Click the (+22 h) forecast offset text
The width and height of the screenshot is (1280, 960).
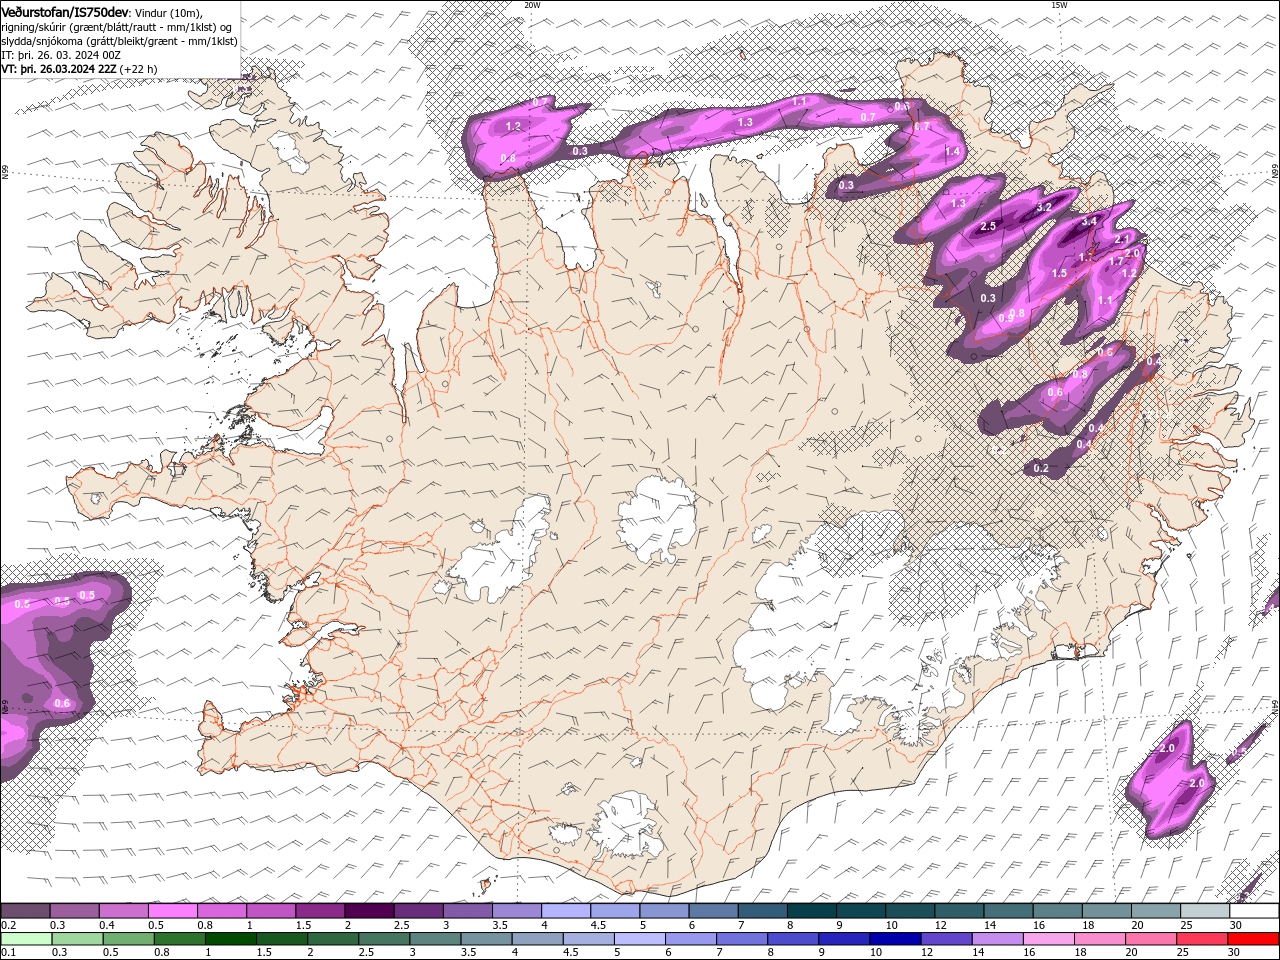(138, 69)
